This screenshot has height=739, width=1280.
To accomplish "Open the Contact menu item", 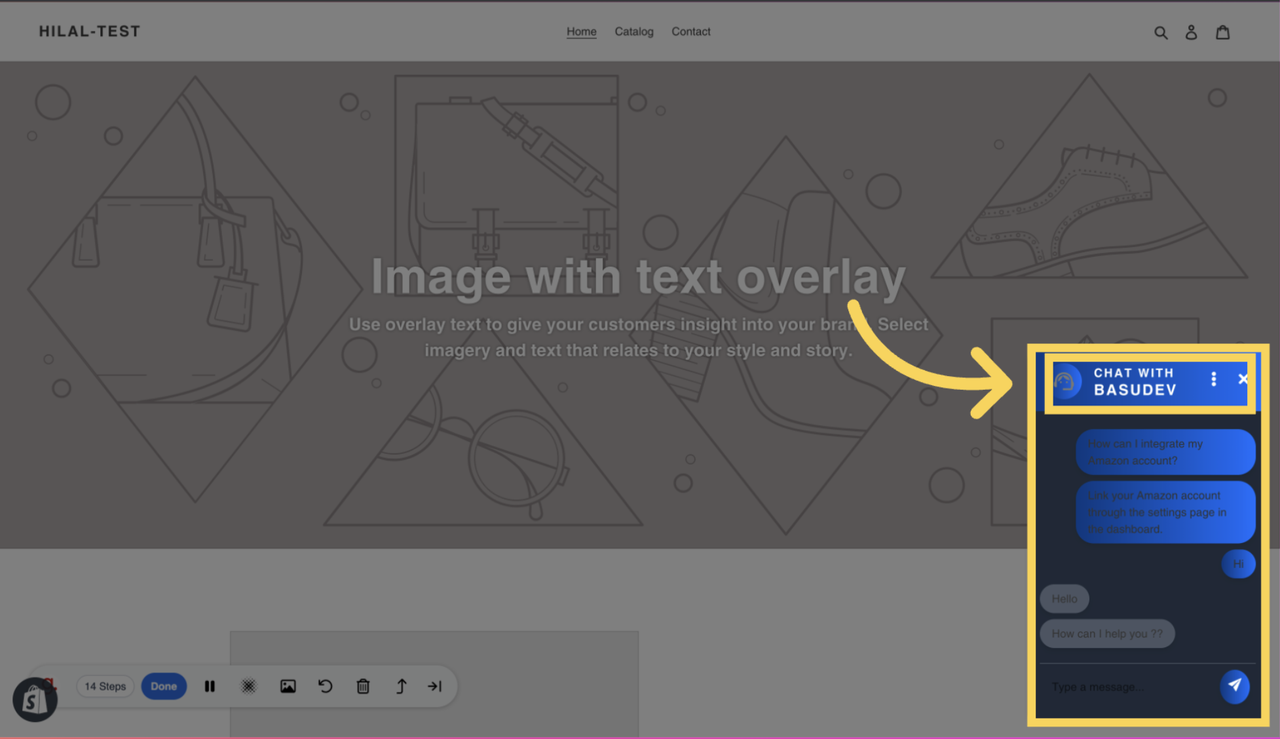I will 691,32.
